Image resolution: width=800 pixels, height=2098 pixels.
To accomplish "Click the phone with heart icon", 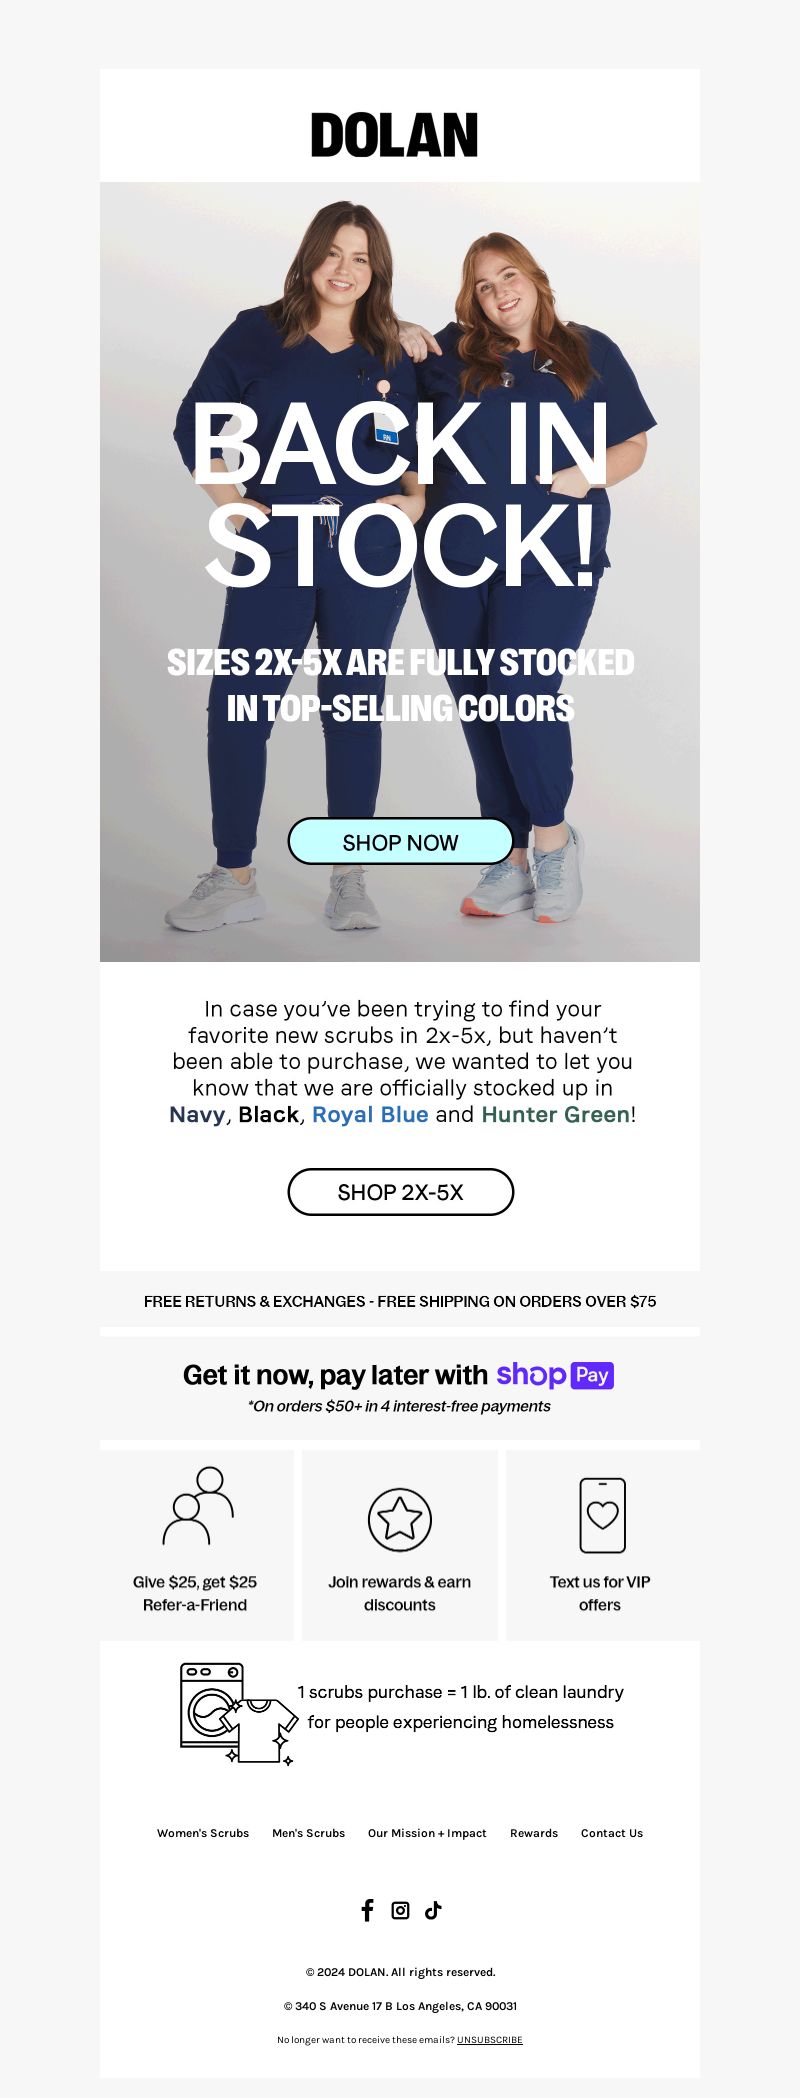I will pyautogui.click(x=602, y=1515).
